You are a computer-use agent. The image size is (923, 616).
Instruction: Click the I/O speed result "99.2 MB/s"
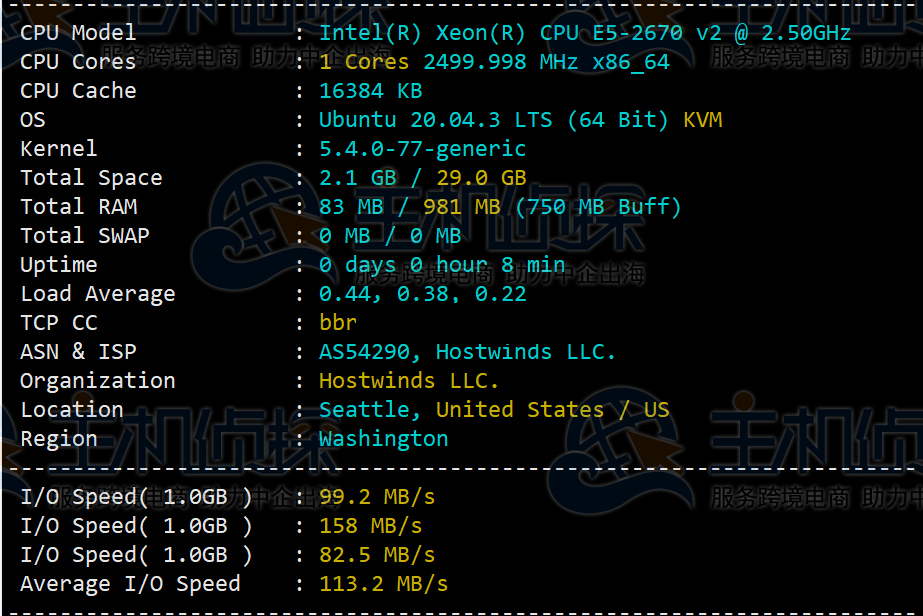tap(377, 497)
